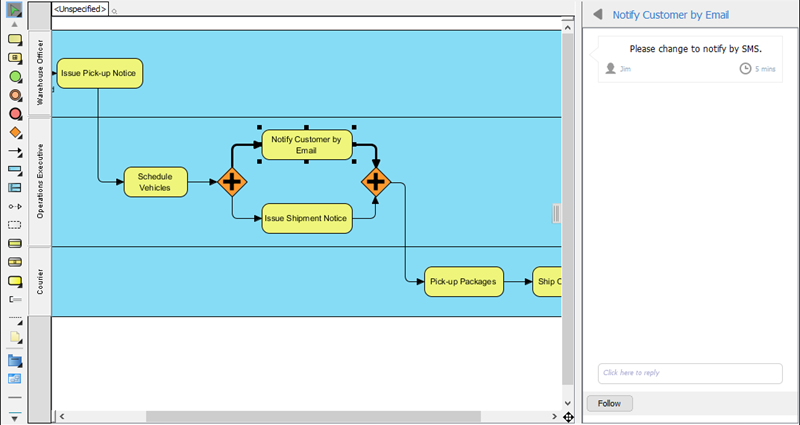Click back arrow in comment panel header
The image size is (800, 425).
click(x=598, y=15)
